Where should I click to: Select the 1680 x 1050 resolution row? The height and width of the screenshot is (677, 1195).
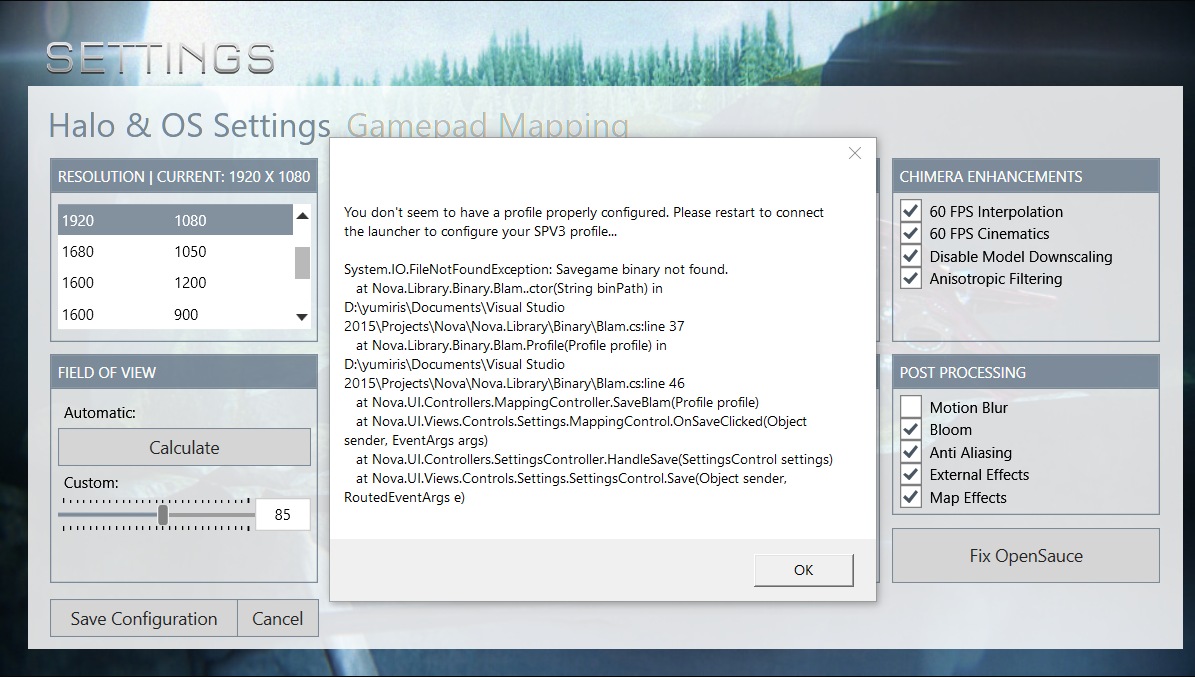[x=175, y=252]
